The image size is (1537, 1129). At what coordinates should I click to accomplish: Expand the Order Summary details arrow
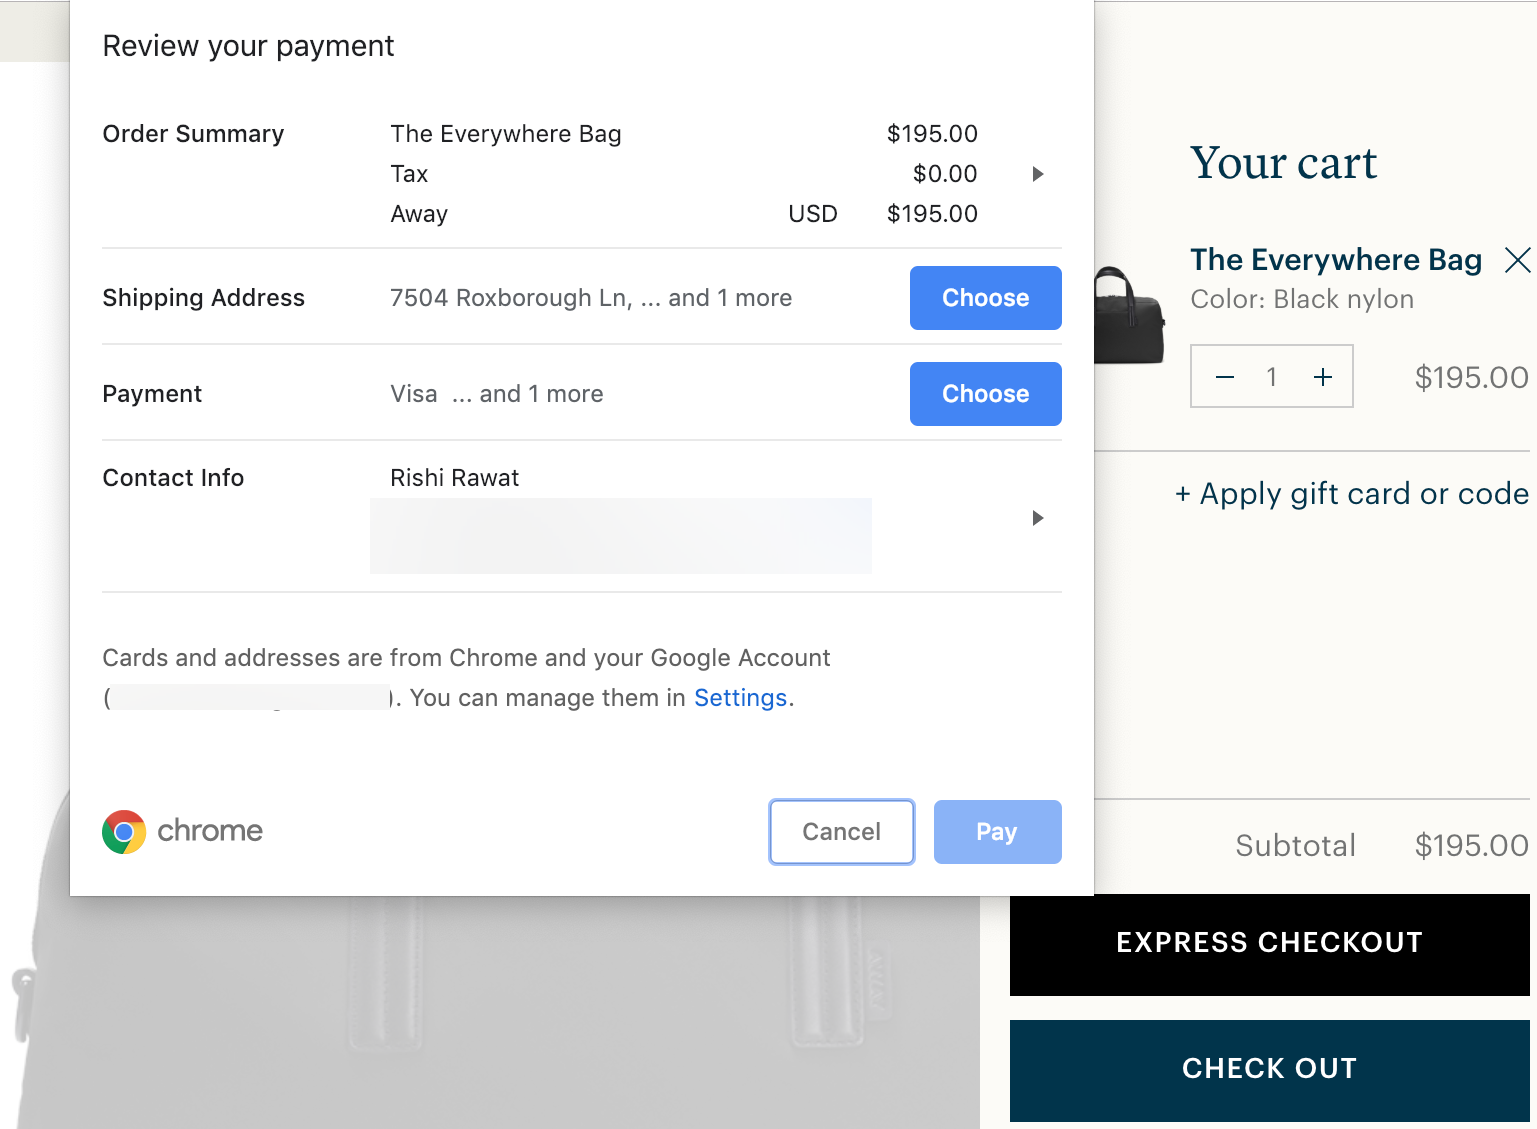(1038, 174)
